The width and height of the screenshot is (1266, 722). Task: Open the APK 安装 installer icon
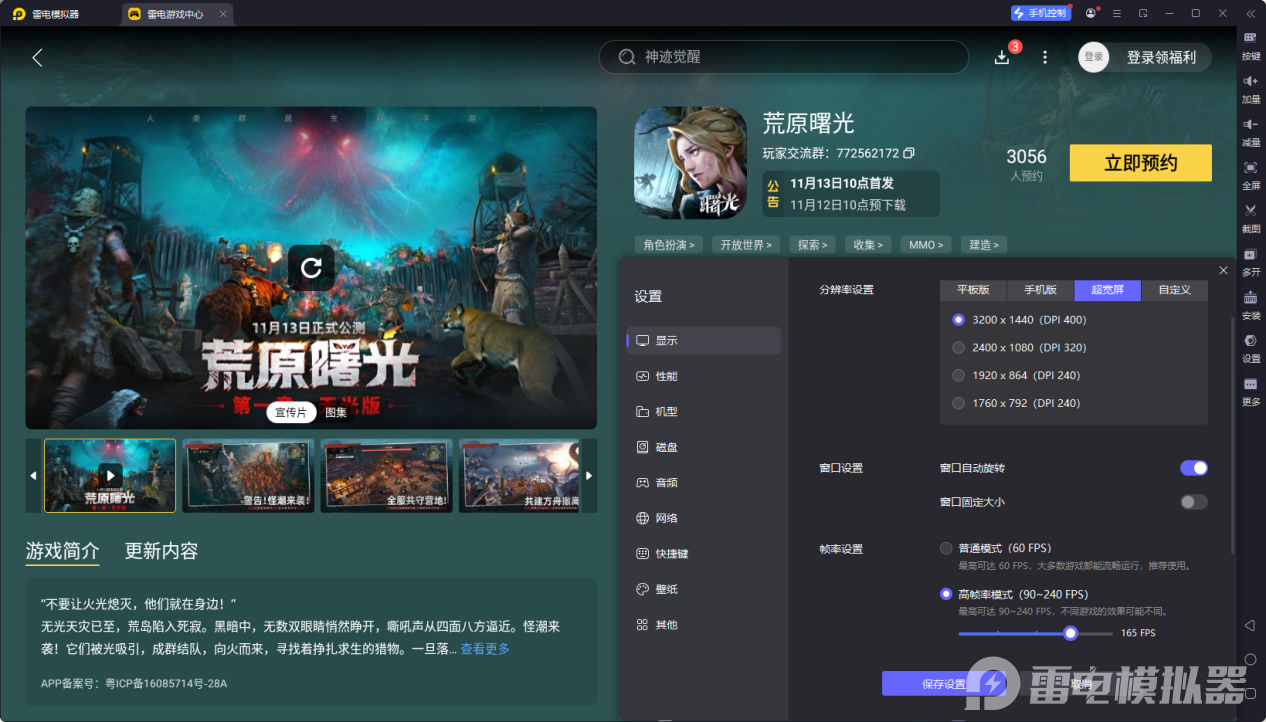tap(1250, 302)
